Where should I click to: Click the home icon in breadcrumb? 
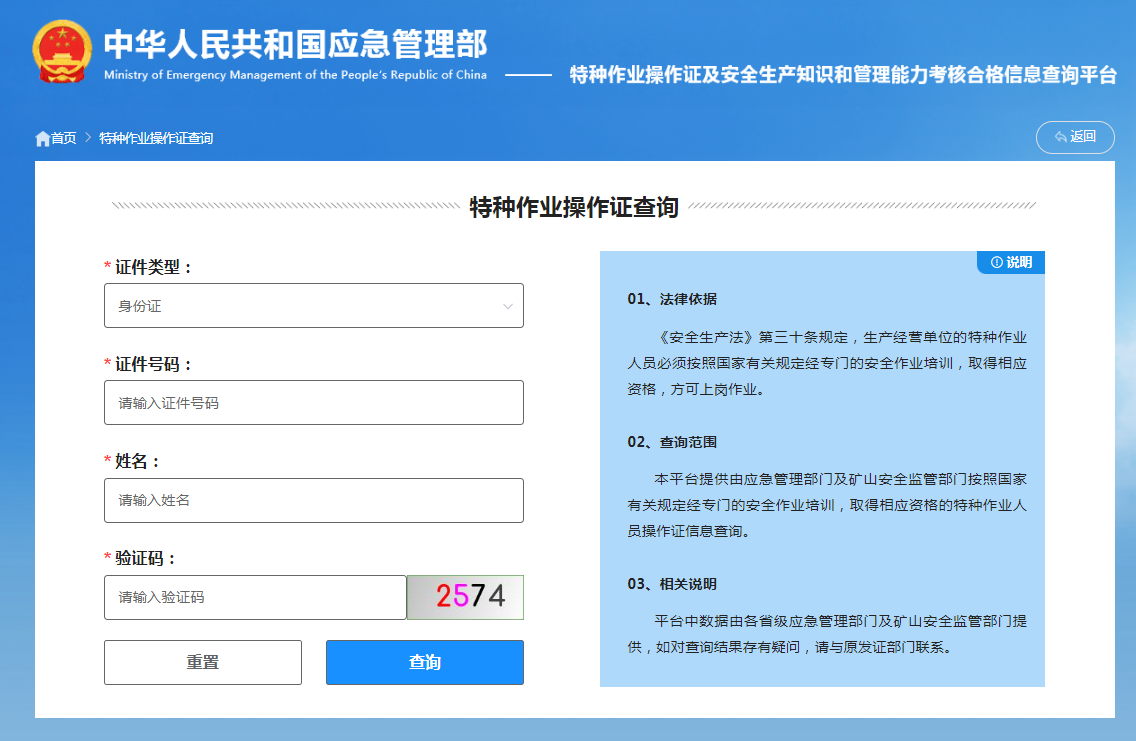click(42, 138)
